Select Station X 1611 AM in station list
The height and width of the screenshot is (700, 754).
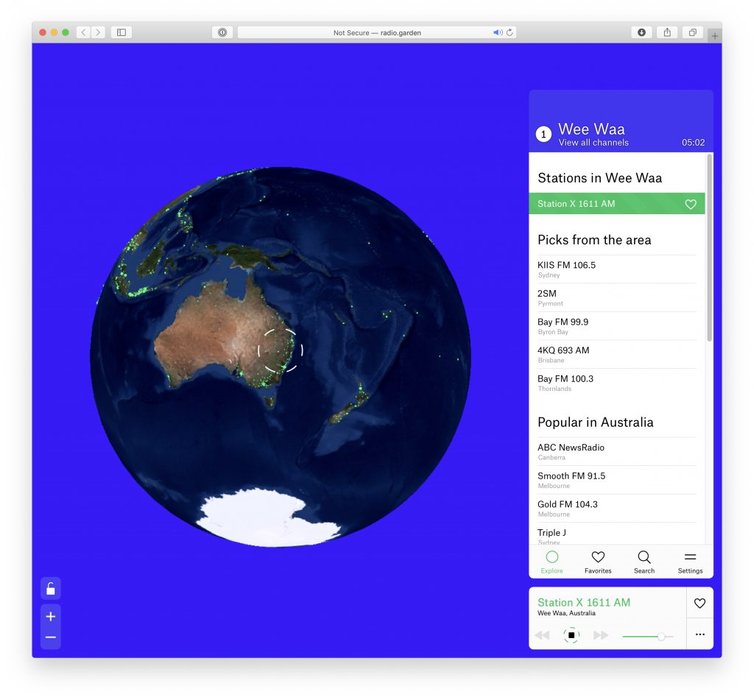click(x=617, y=204)
